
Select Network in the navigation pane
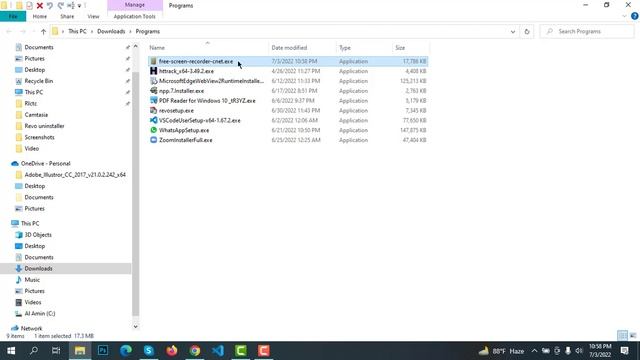pyautogui.click(x=31, y=328)
